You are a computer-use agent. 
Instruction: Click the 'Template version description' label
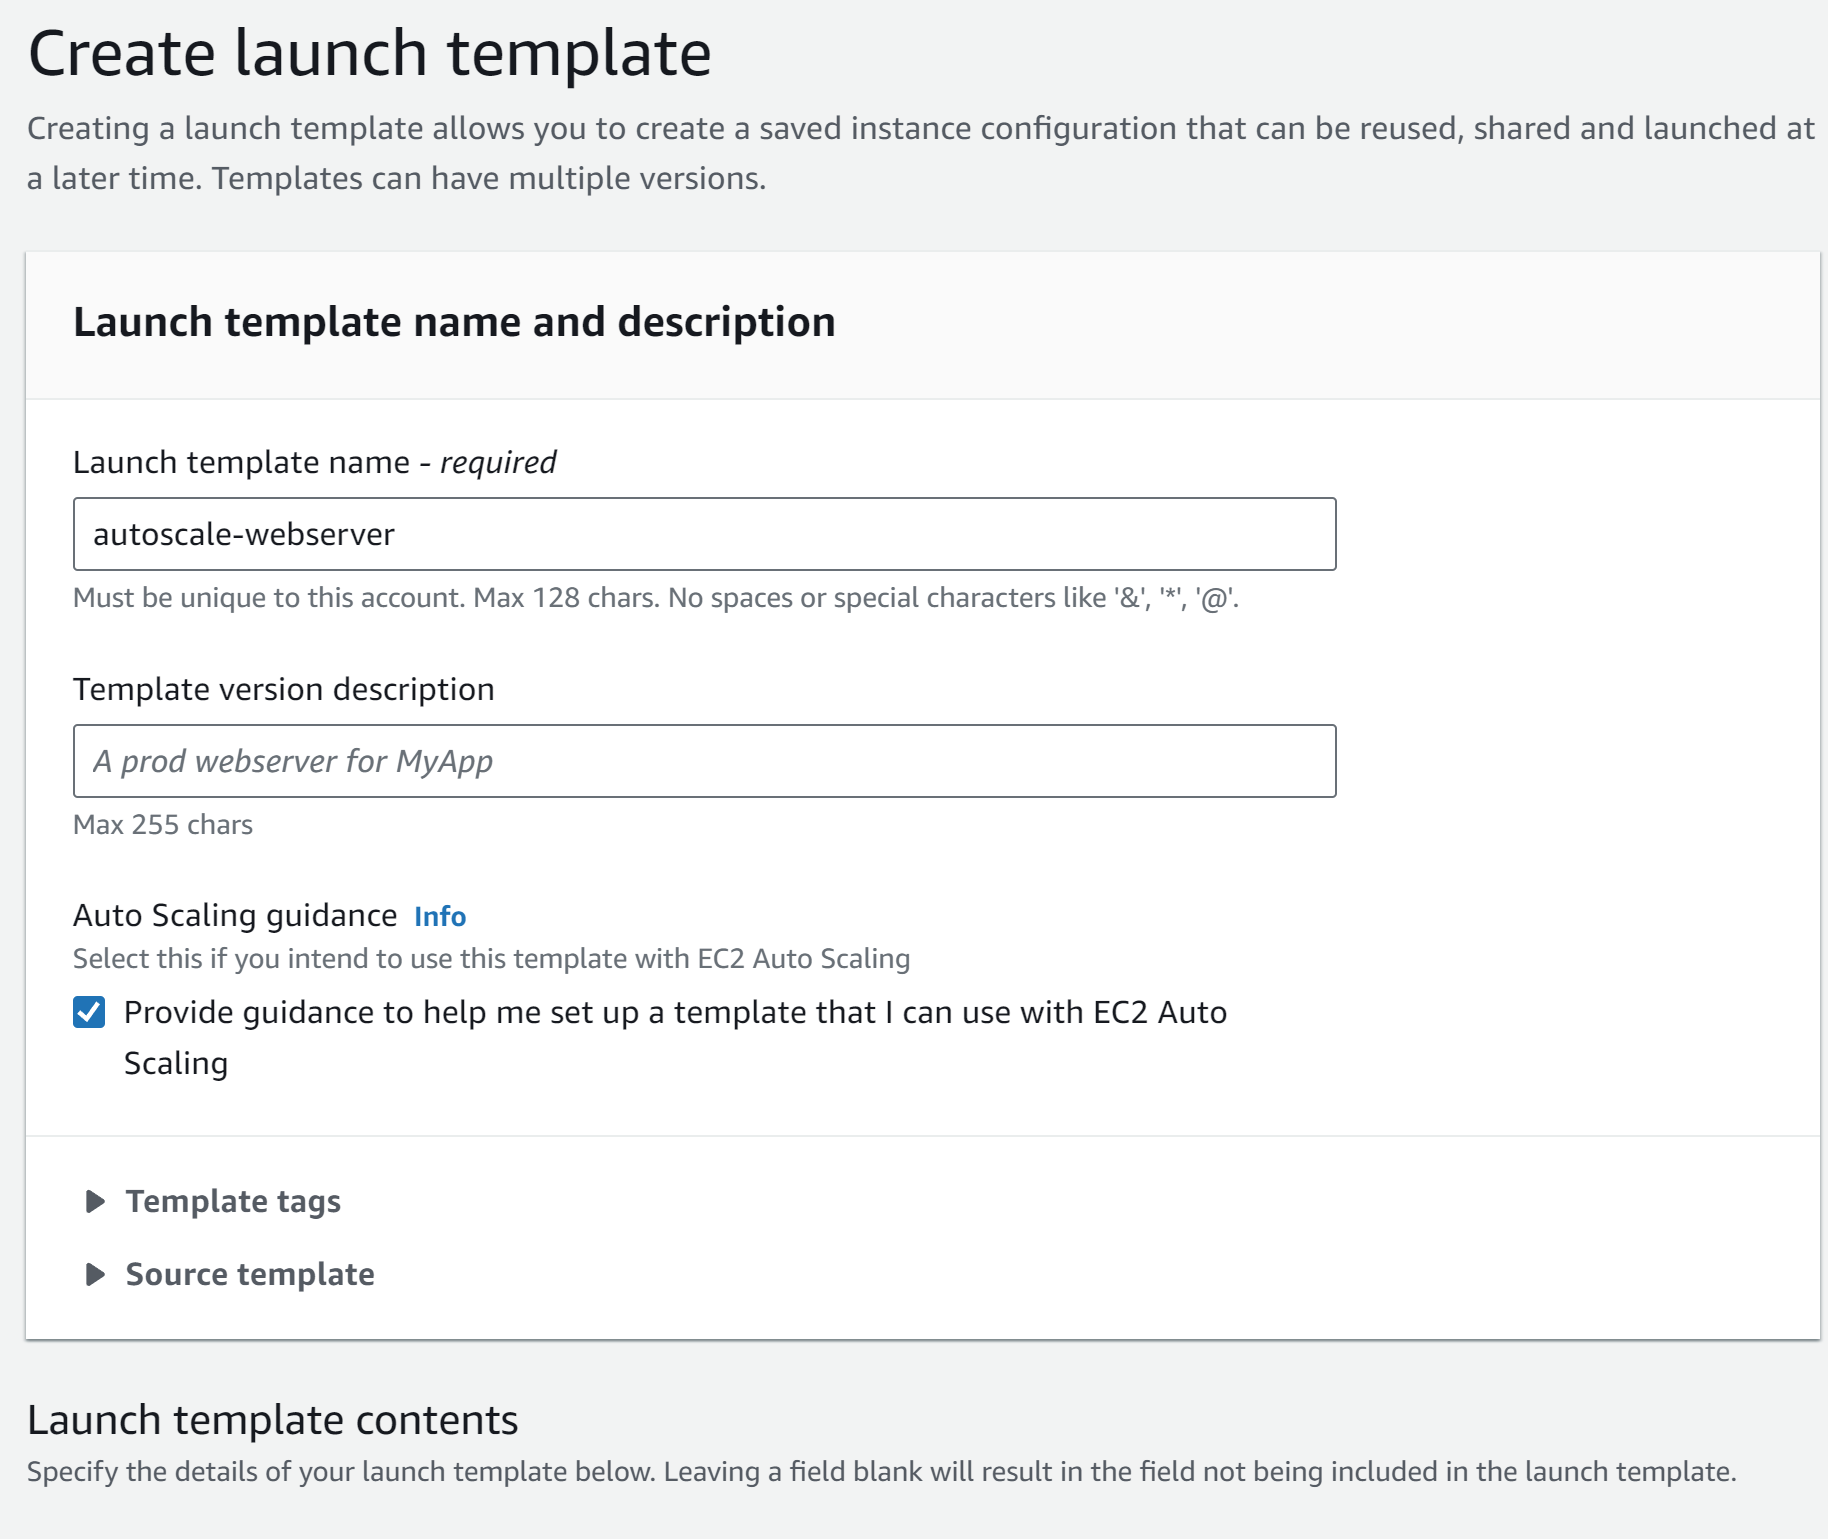[x=284, y=689]
